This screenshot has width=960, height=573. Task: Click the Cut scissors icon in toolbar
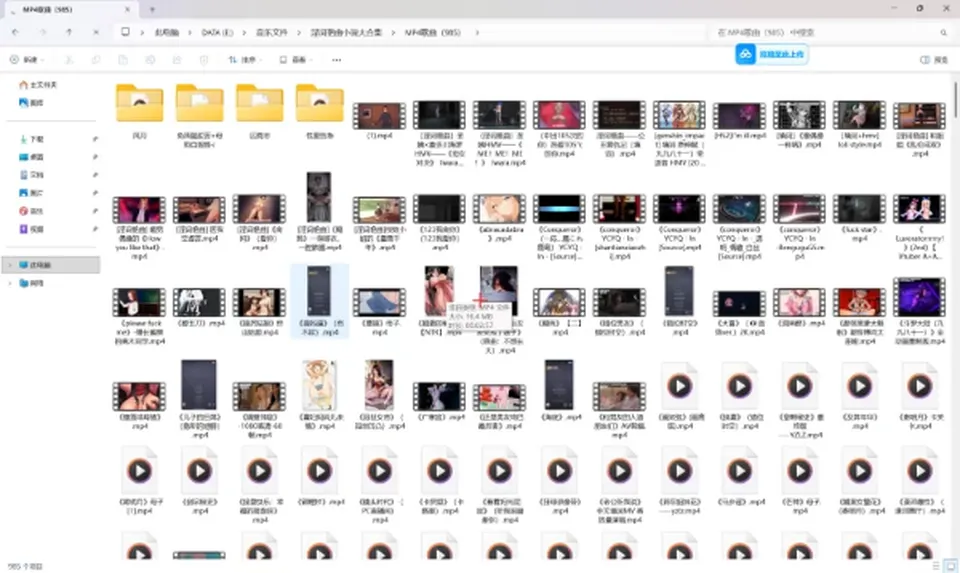point(69,60)
